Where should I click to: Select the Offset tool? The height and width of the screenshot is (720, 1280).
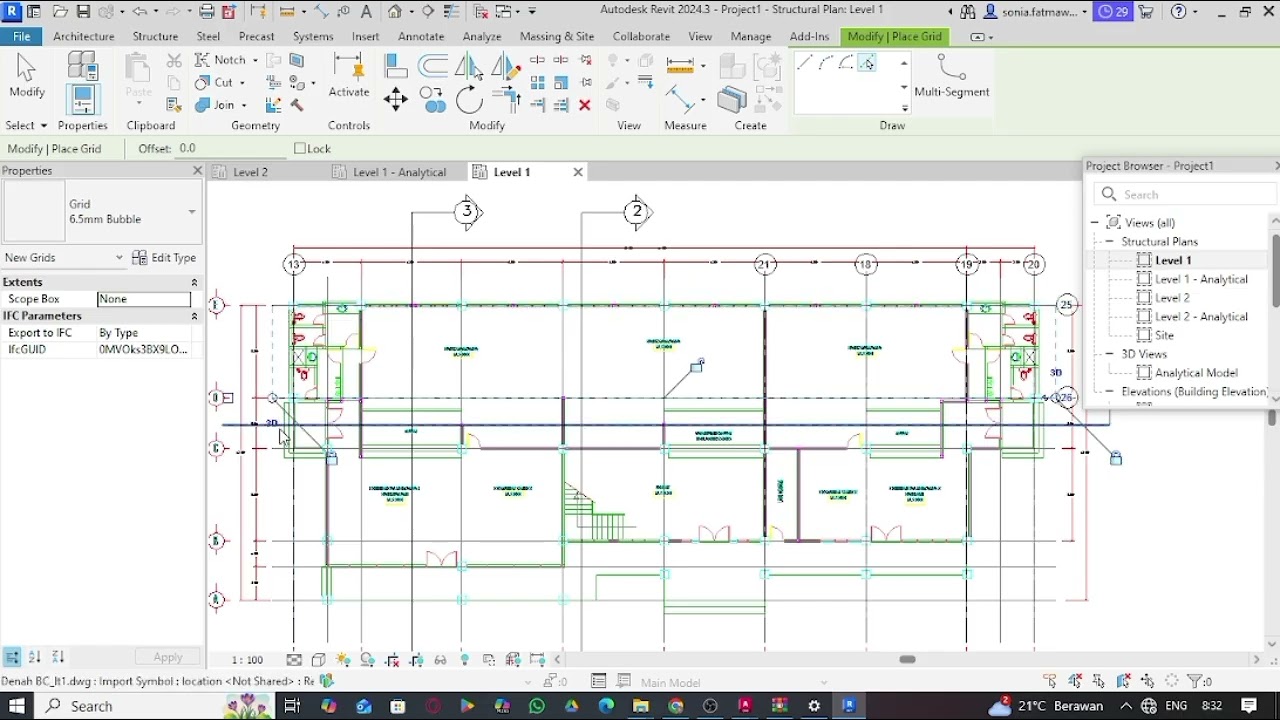click(433, 66)
